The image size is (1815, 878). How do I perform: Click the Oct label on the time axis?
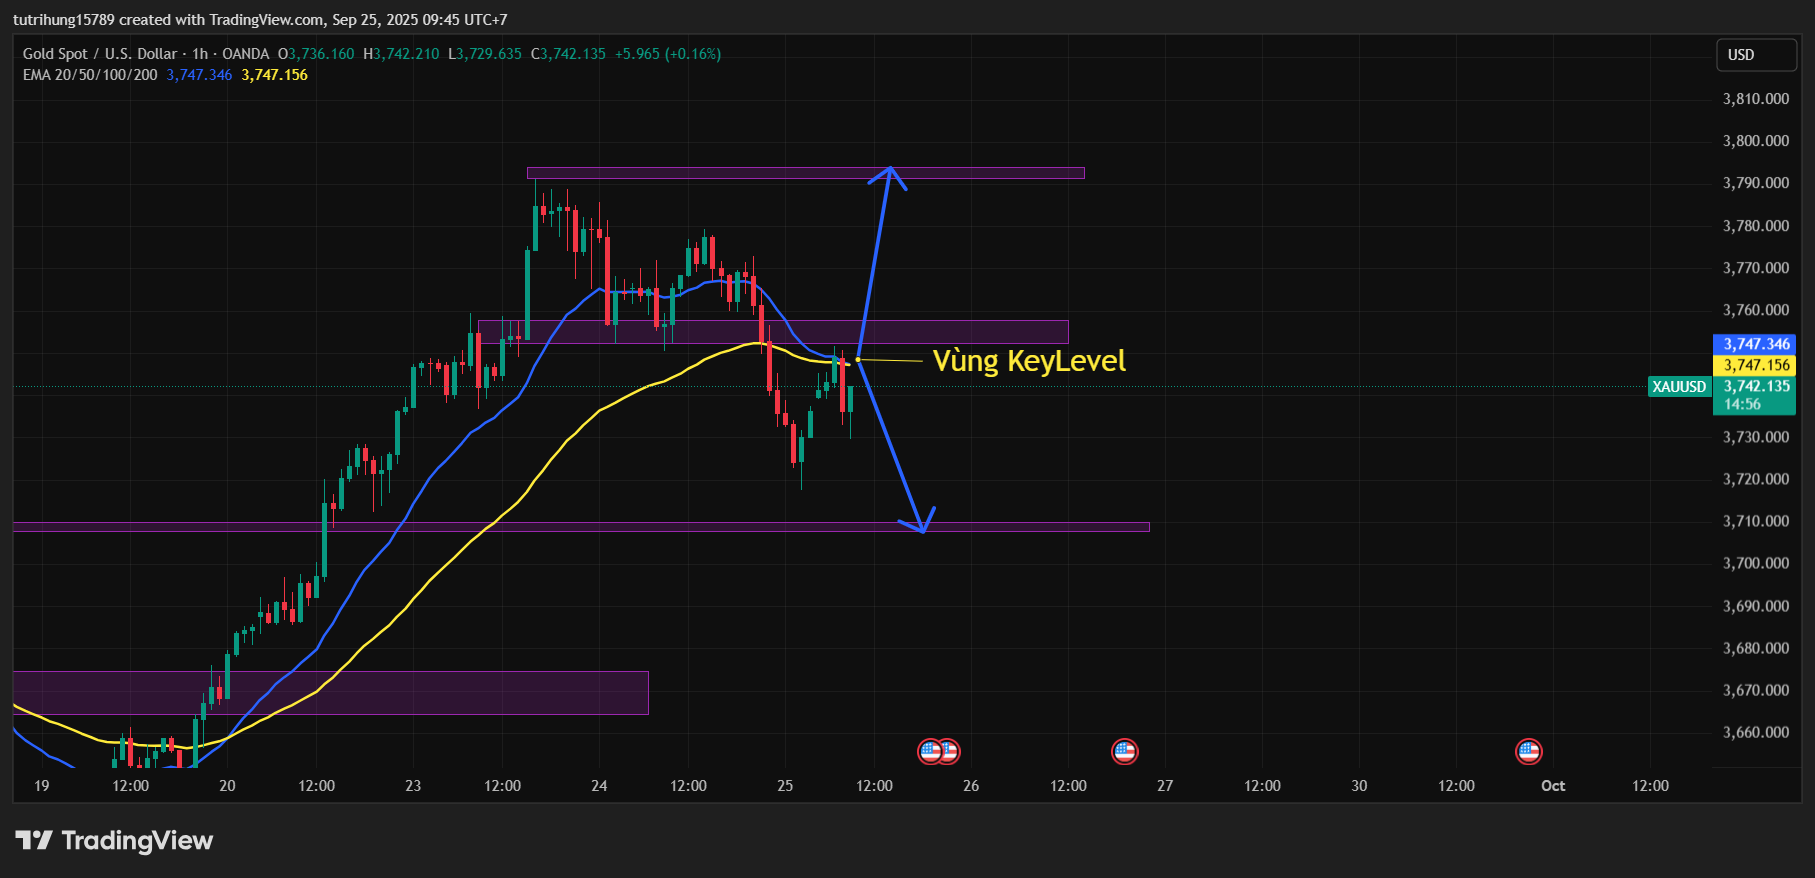tap(1552, 786)
